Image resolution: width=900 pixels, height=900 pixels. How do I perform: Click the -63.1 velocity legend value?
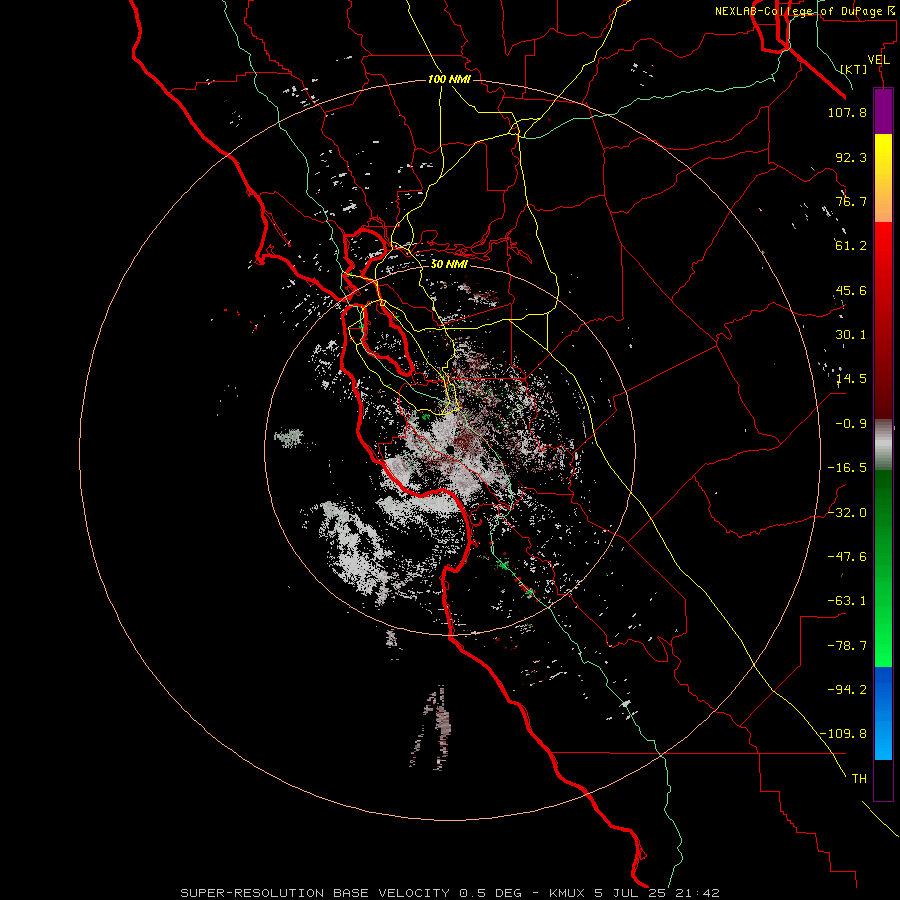pos(847,601)
